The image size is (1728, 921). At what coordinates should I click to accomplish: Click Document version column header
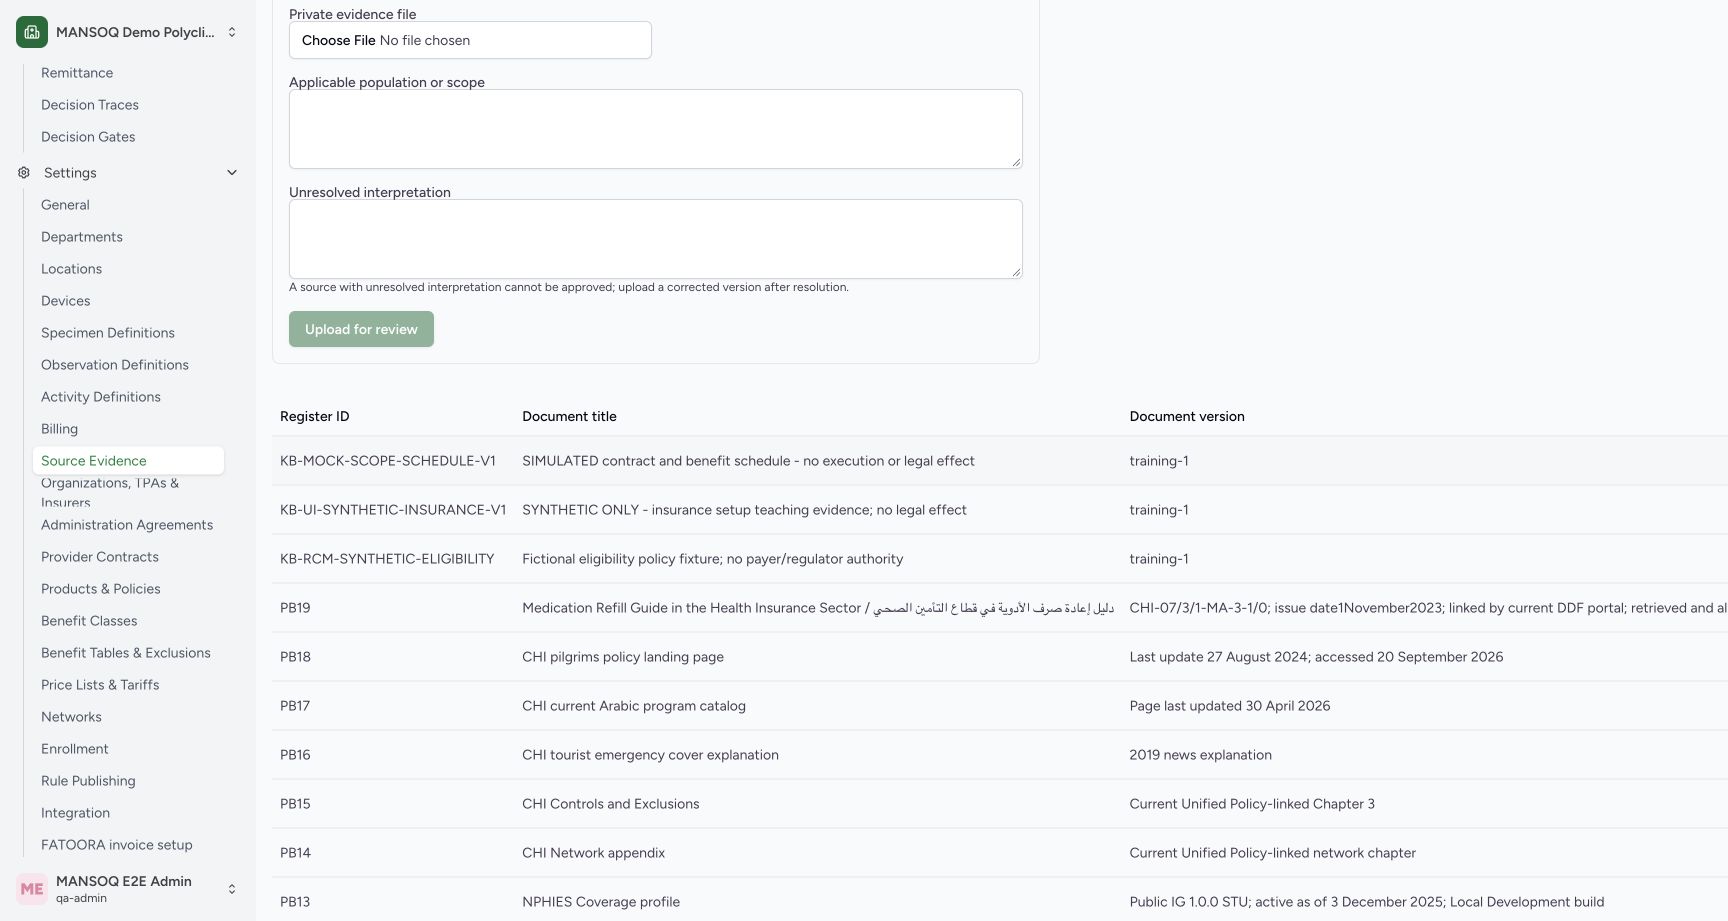point(1187,417)
